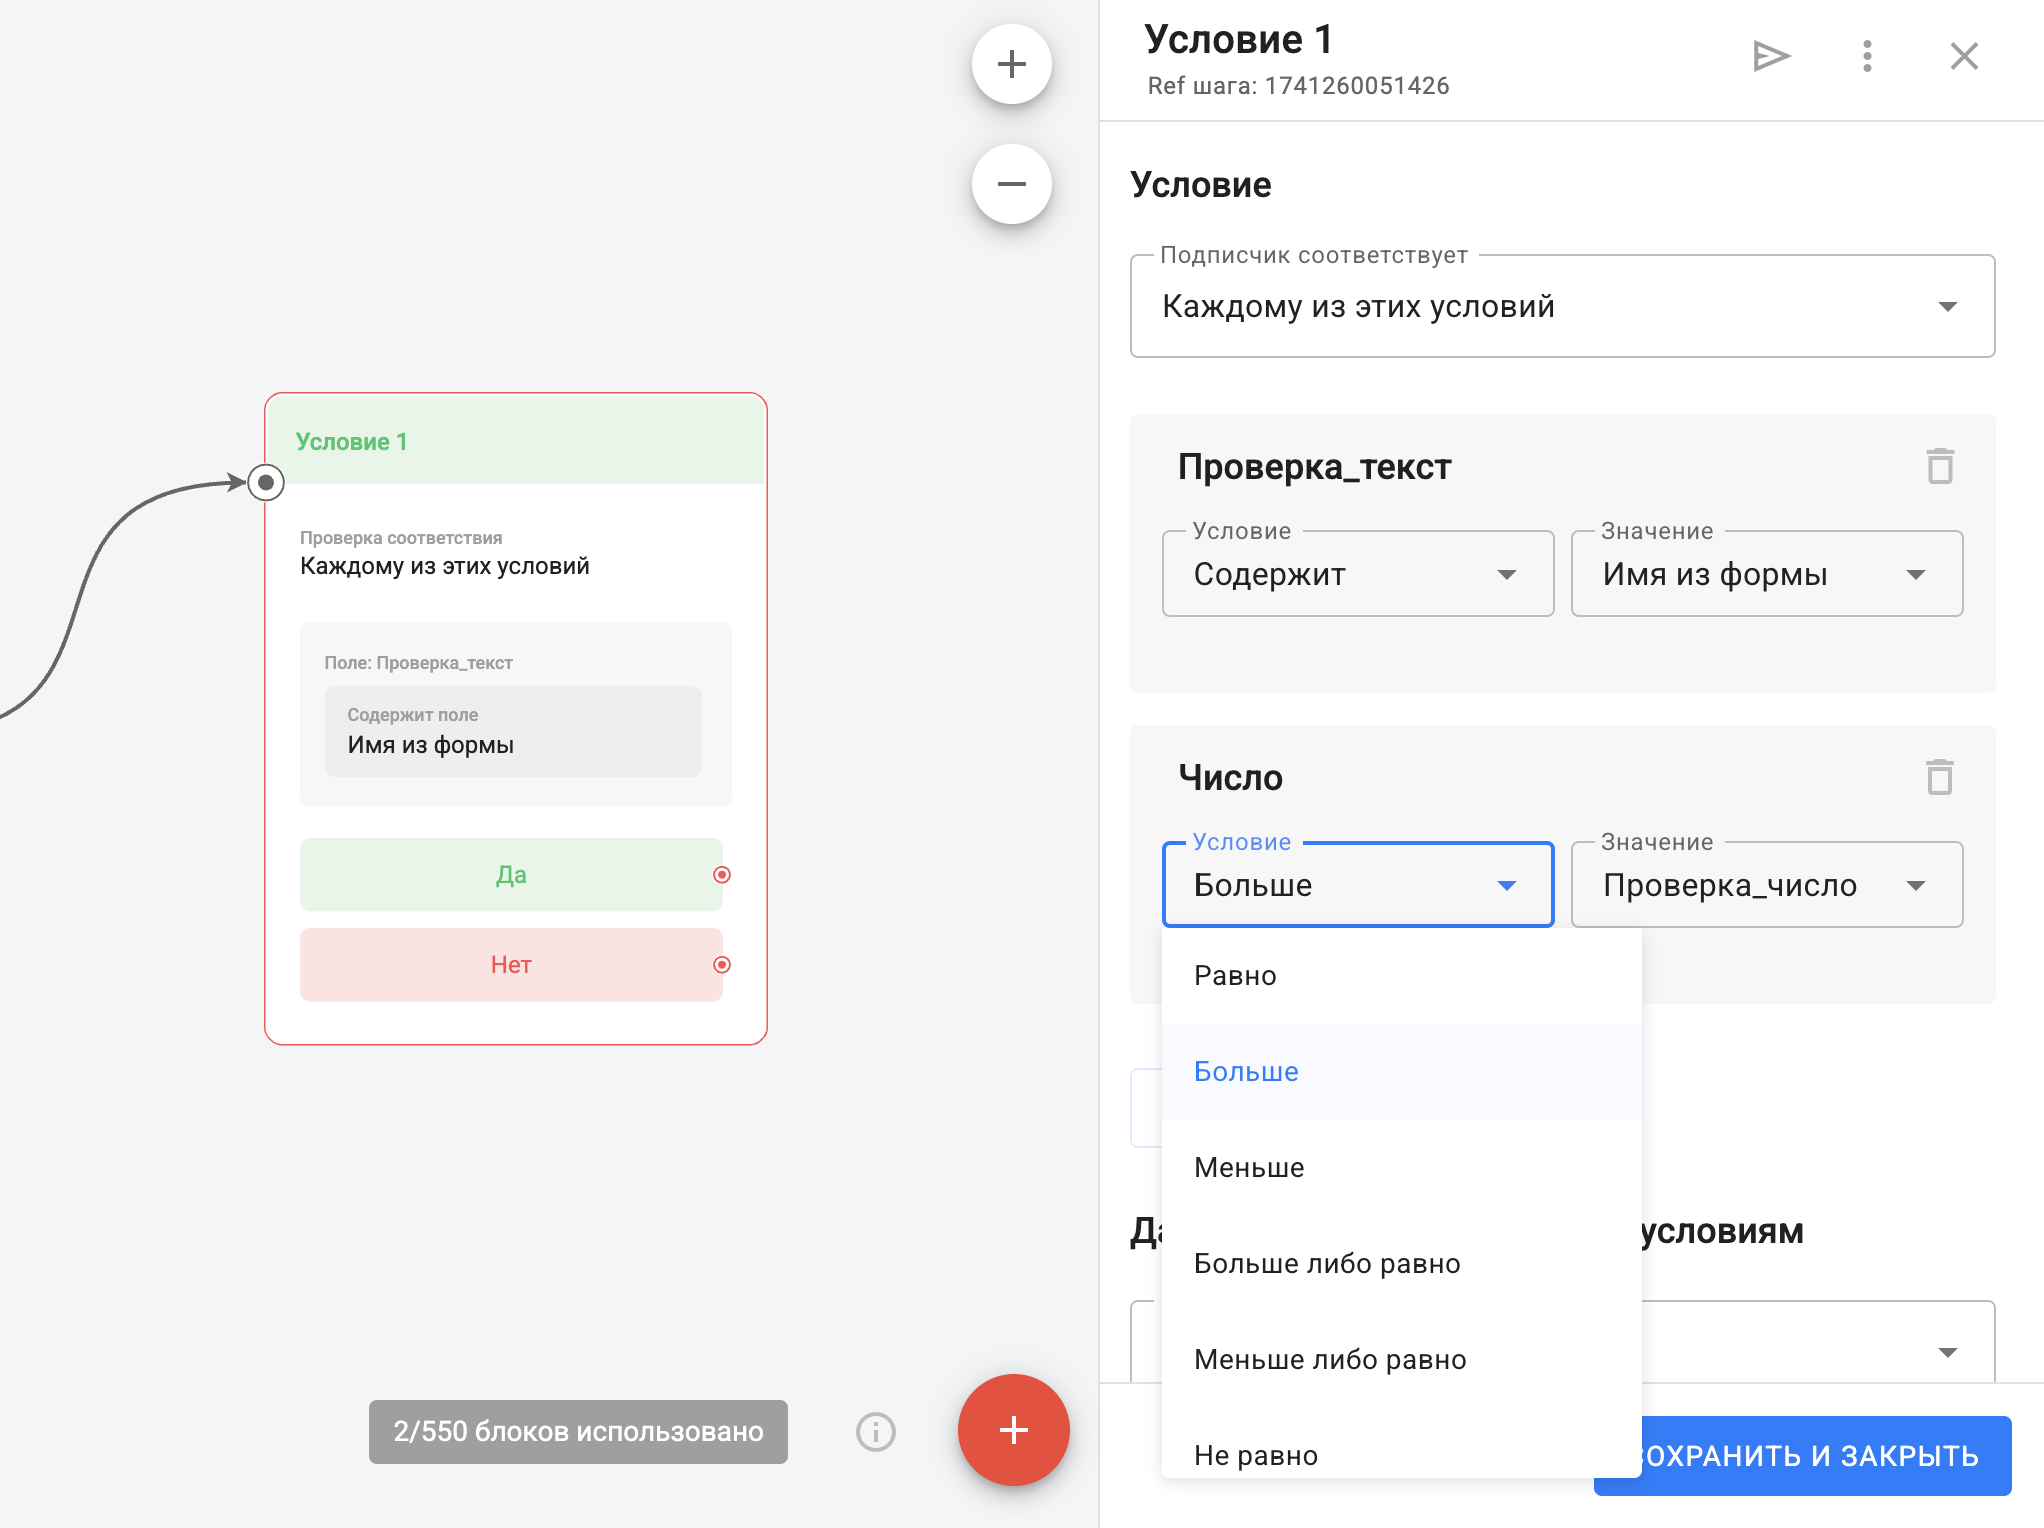
Task: Click the Да branch button in block
Action: 510,875
